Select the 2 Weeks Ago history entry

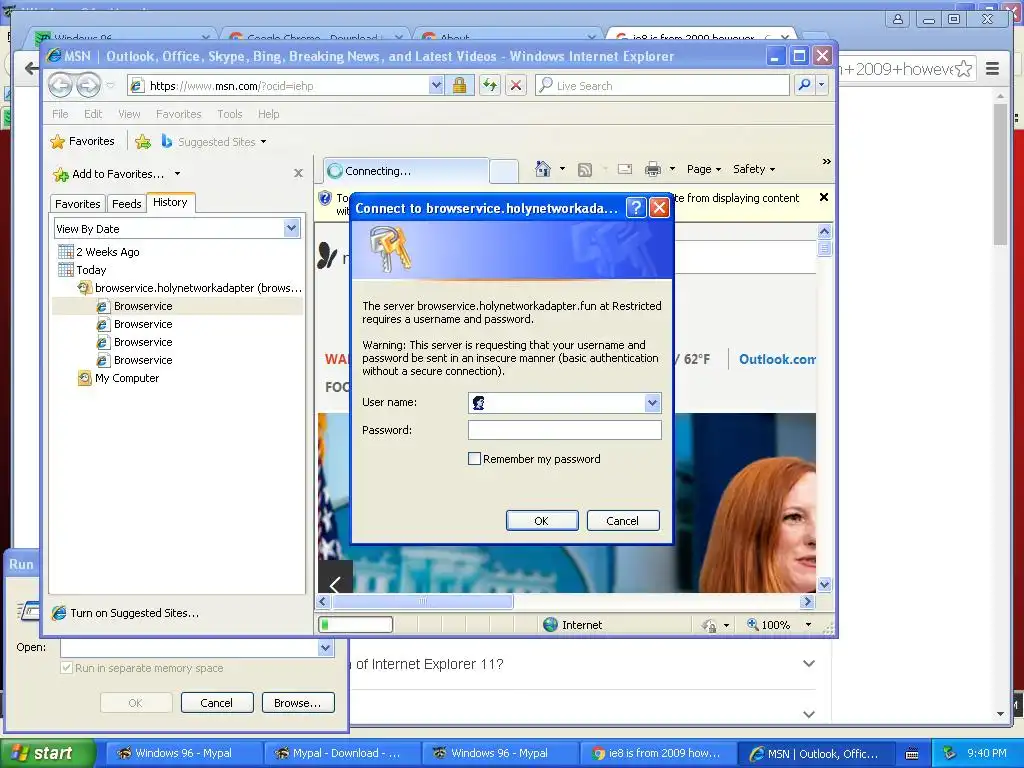tap(108, 252)
